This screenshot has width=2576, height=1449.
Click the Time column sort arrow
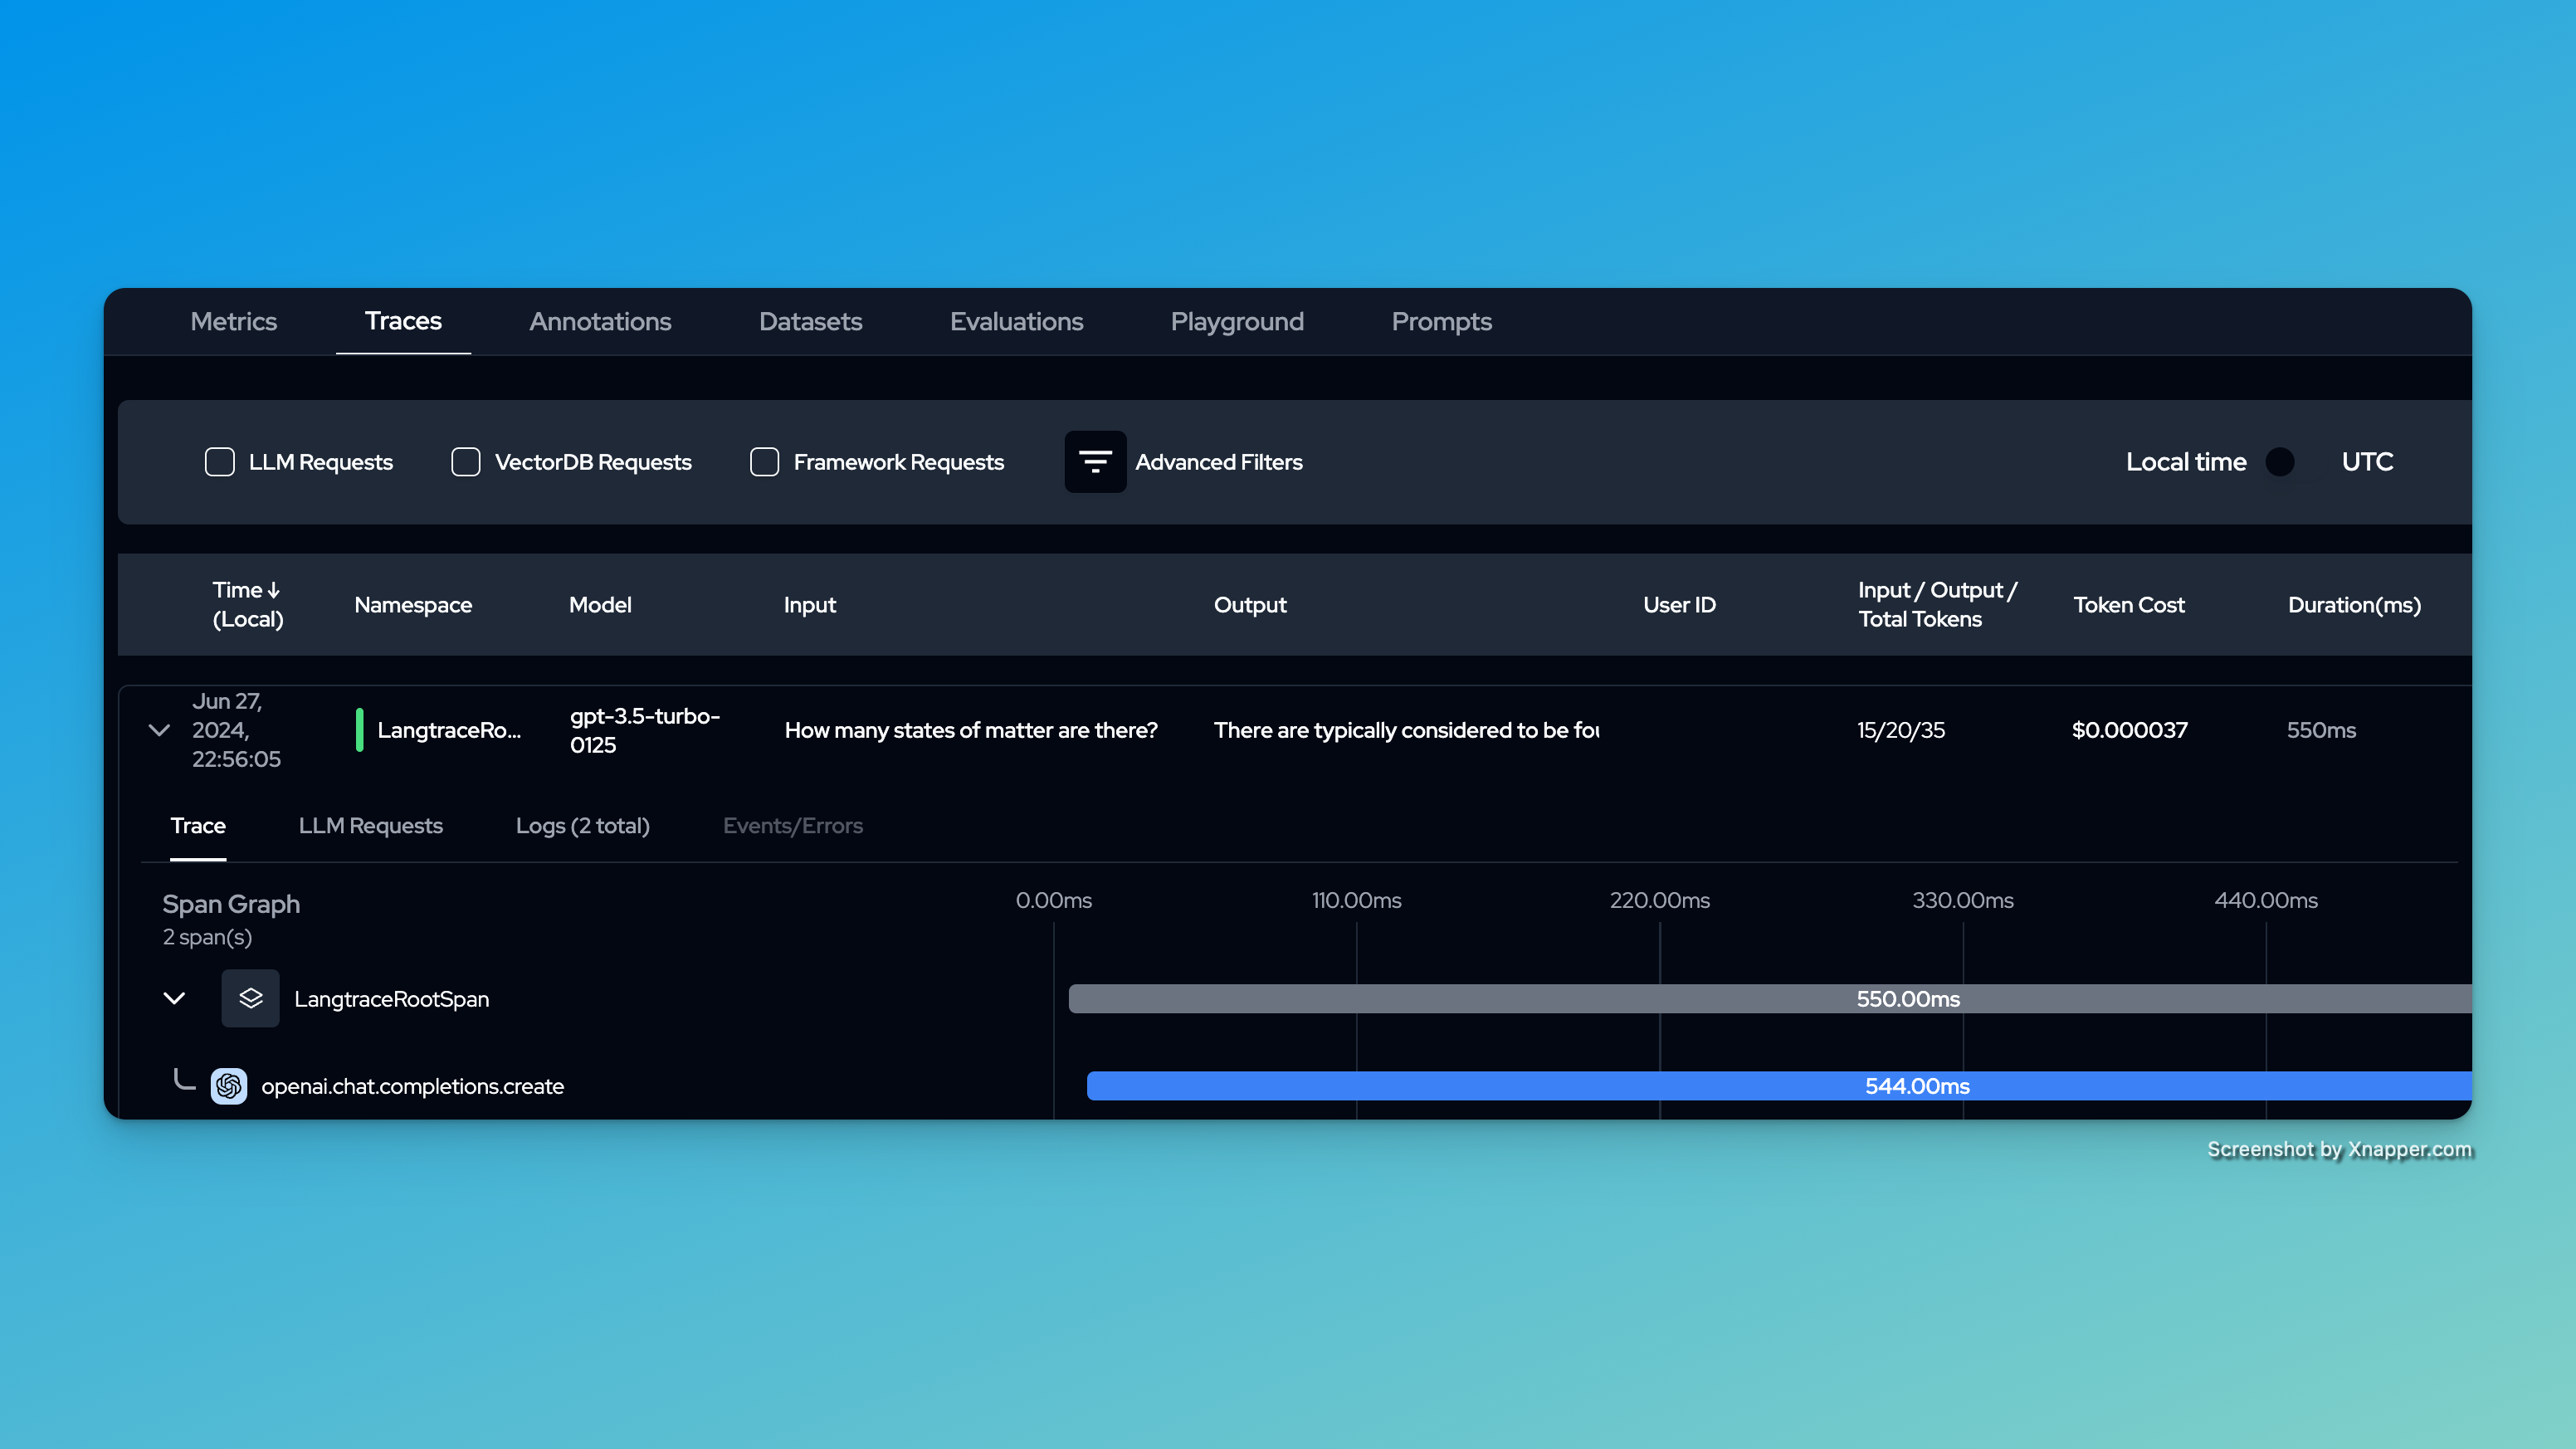pos(274,590)
